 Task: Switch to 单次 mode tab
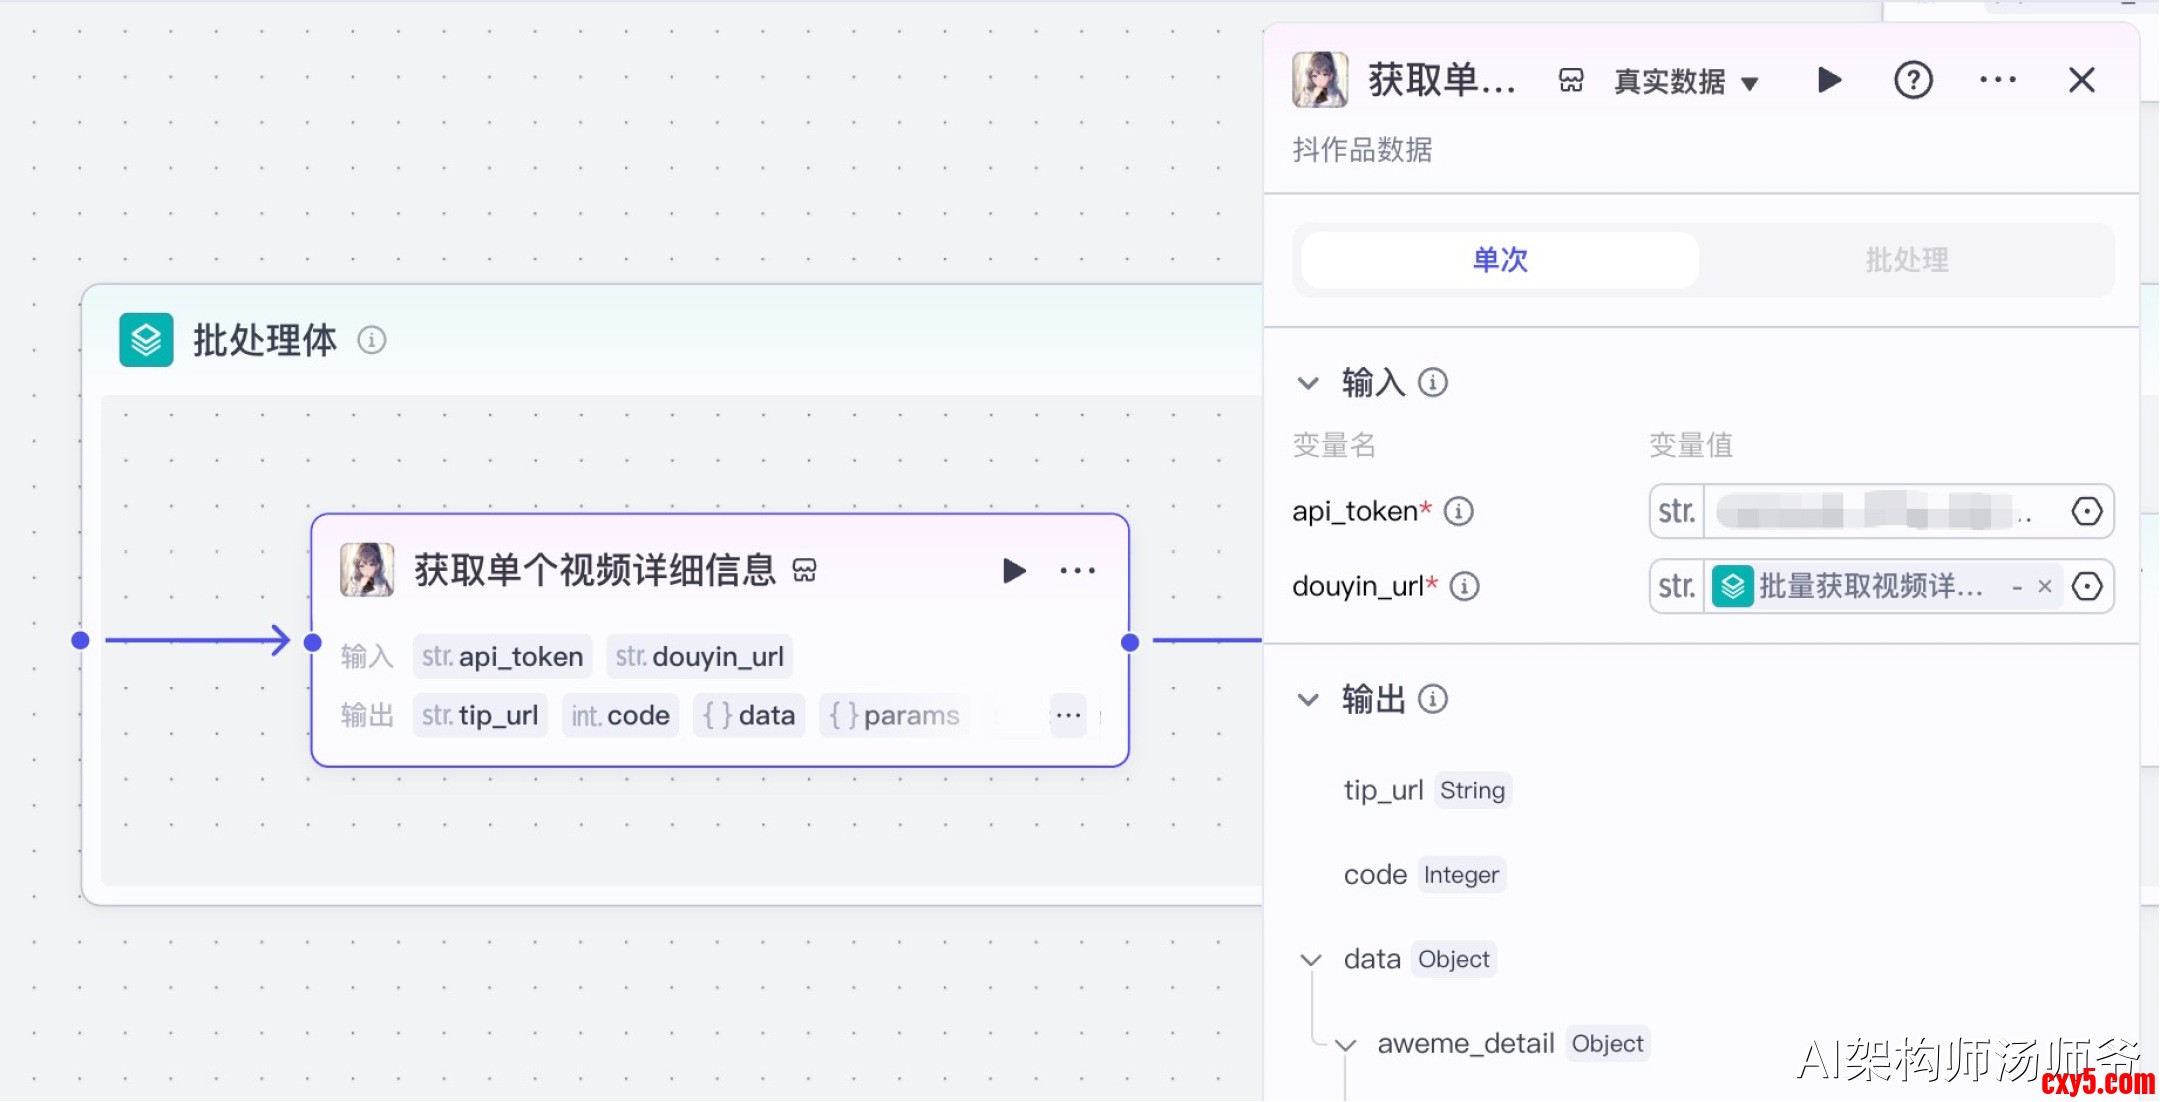(1500, 260)
